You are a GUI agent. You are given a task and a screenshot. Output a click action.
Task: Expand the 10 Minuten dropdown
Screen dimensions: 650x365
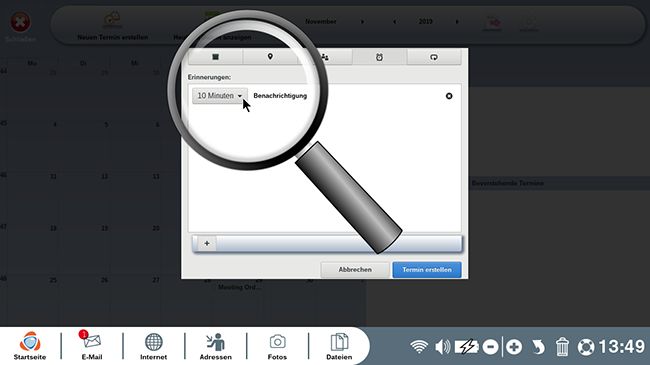220,96
